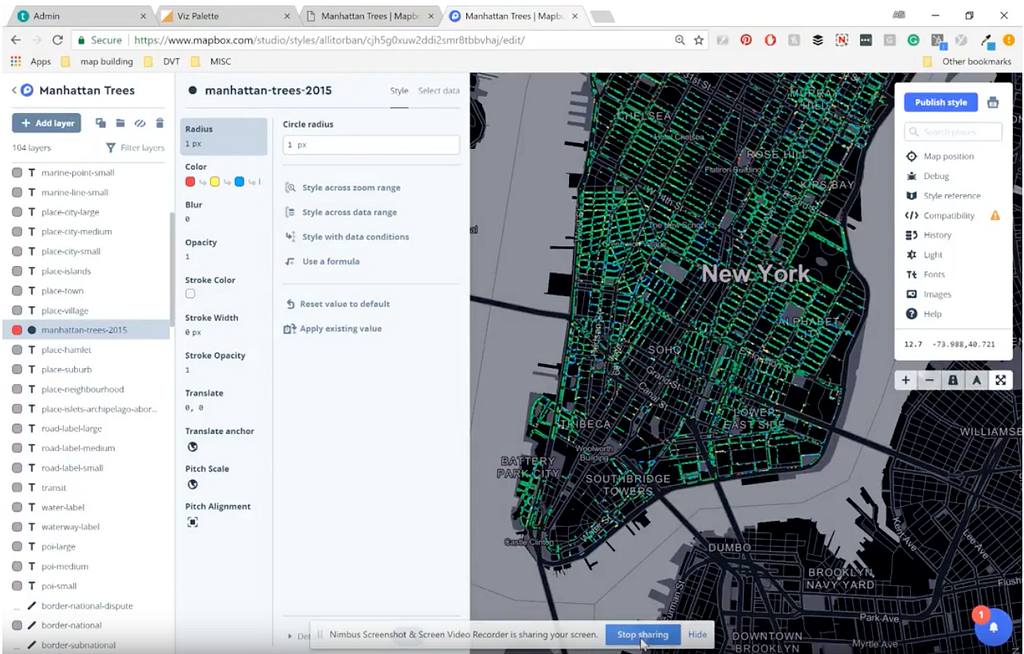Open the Fonts panel
This screenshot has width=1024, height=654.
coord(926,274)
